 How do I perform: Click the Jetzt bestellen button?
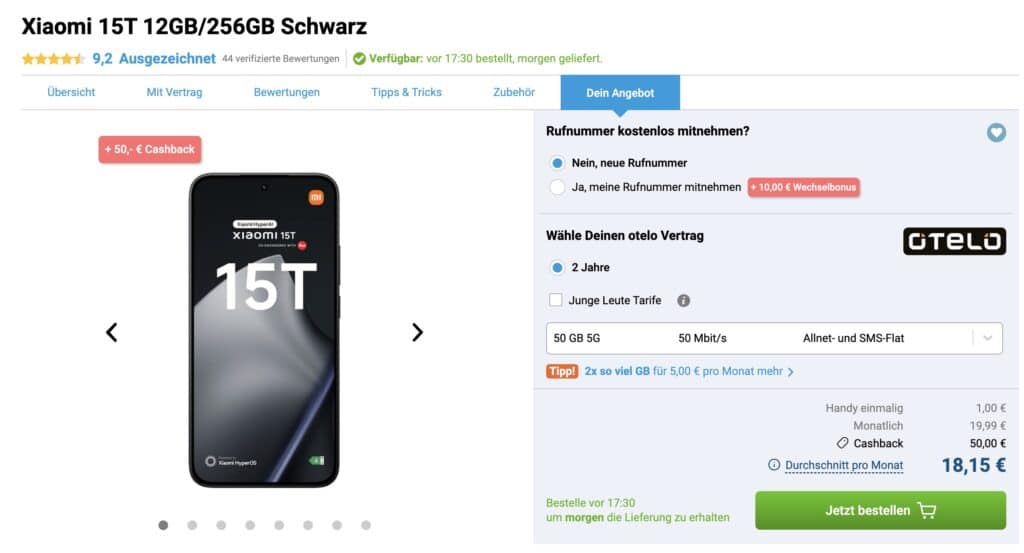[880, 511]
